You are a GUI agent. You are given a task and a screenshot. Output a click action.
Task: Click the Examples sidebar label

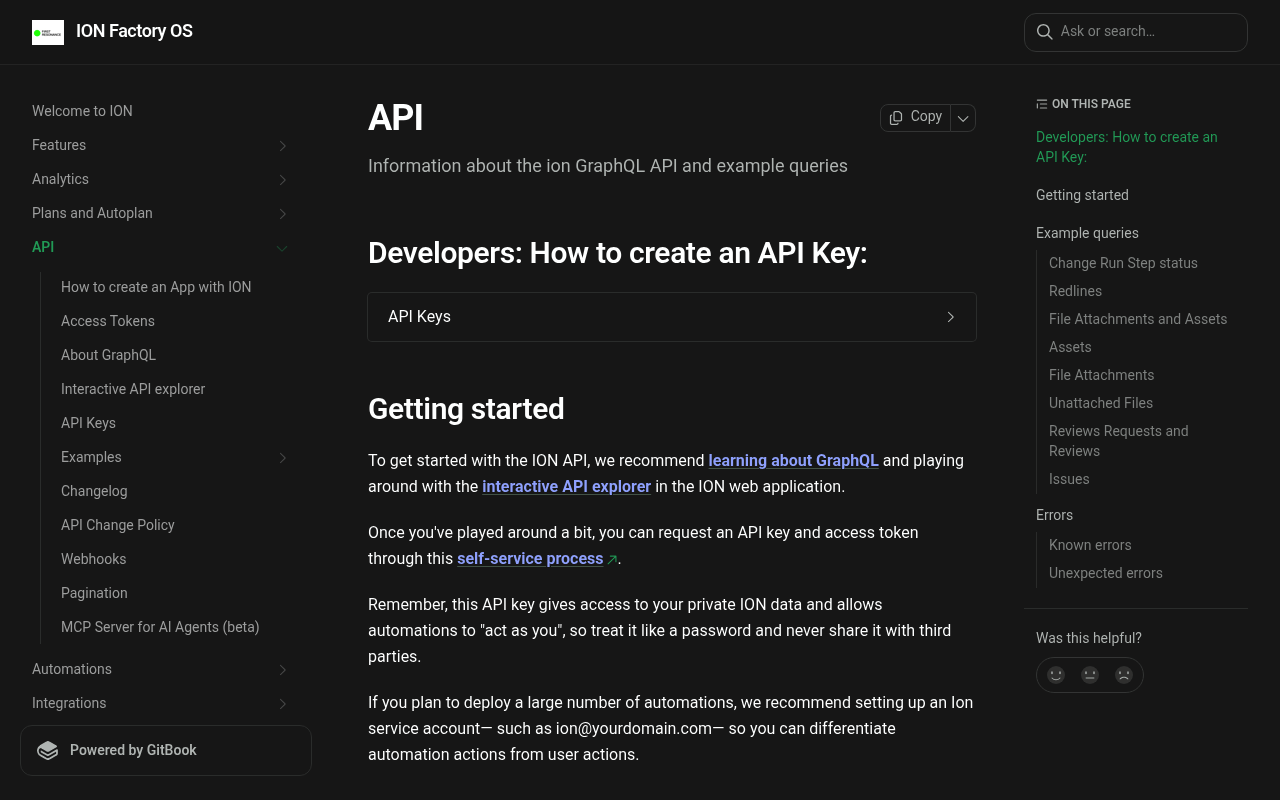click(91, 457)
